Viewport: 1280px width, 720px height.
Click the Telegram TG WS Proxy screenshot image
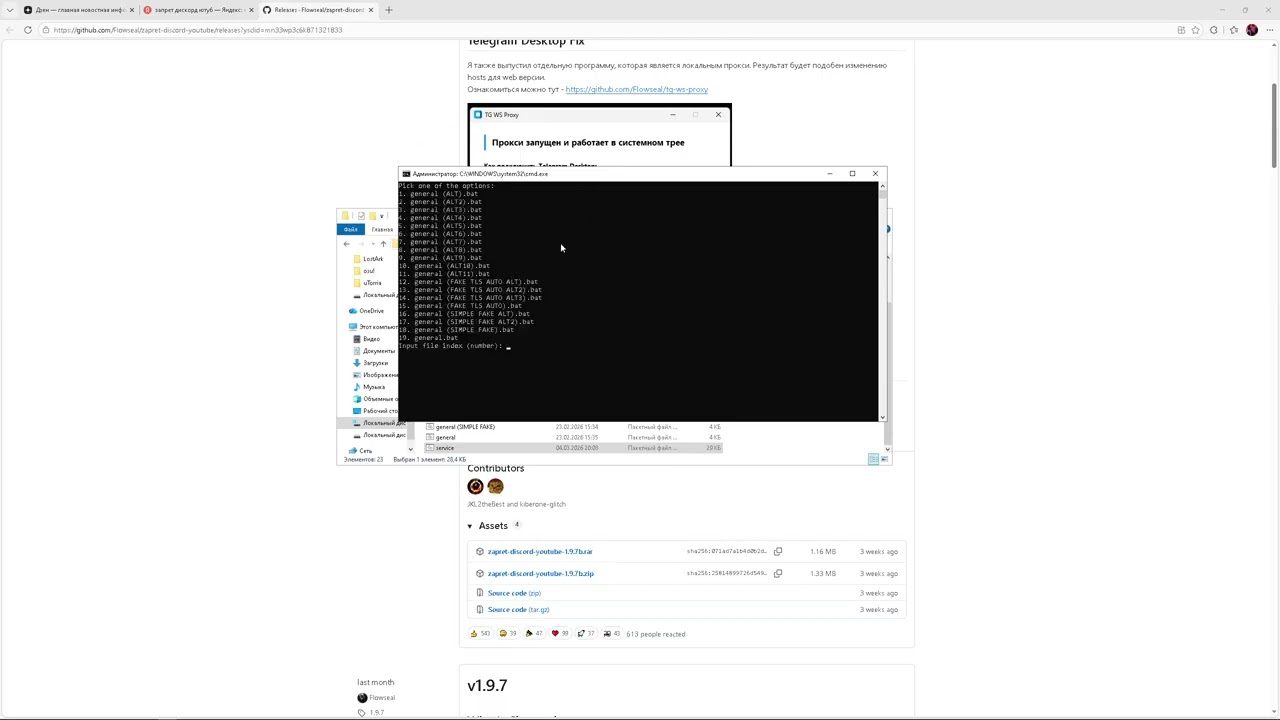pos(599,135)
